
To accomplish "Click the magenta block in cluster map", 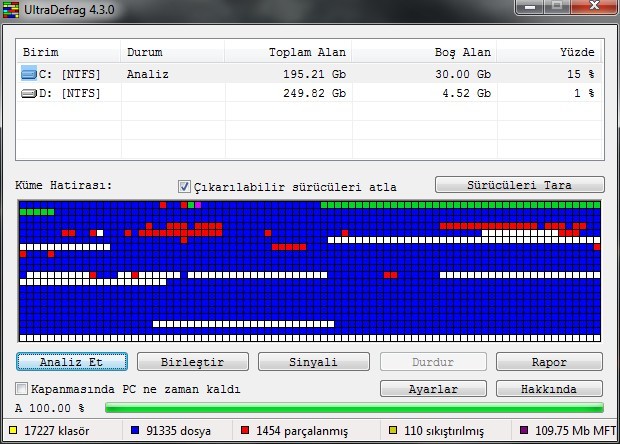I will click(198, 205).
